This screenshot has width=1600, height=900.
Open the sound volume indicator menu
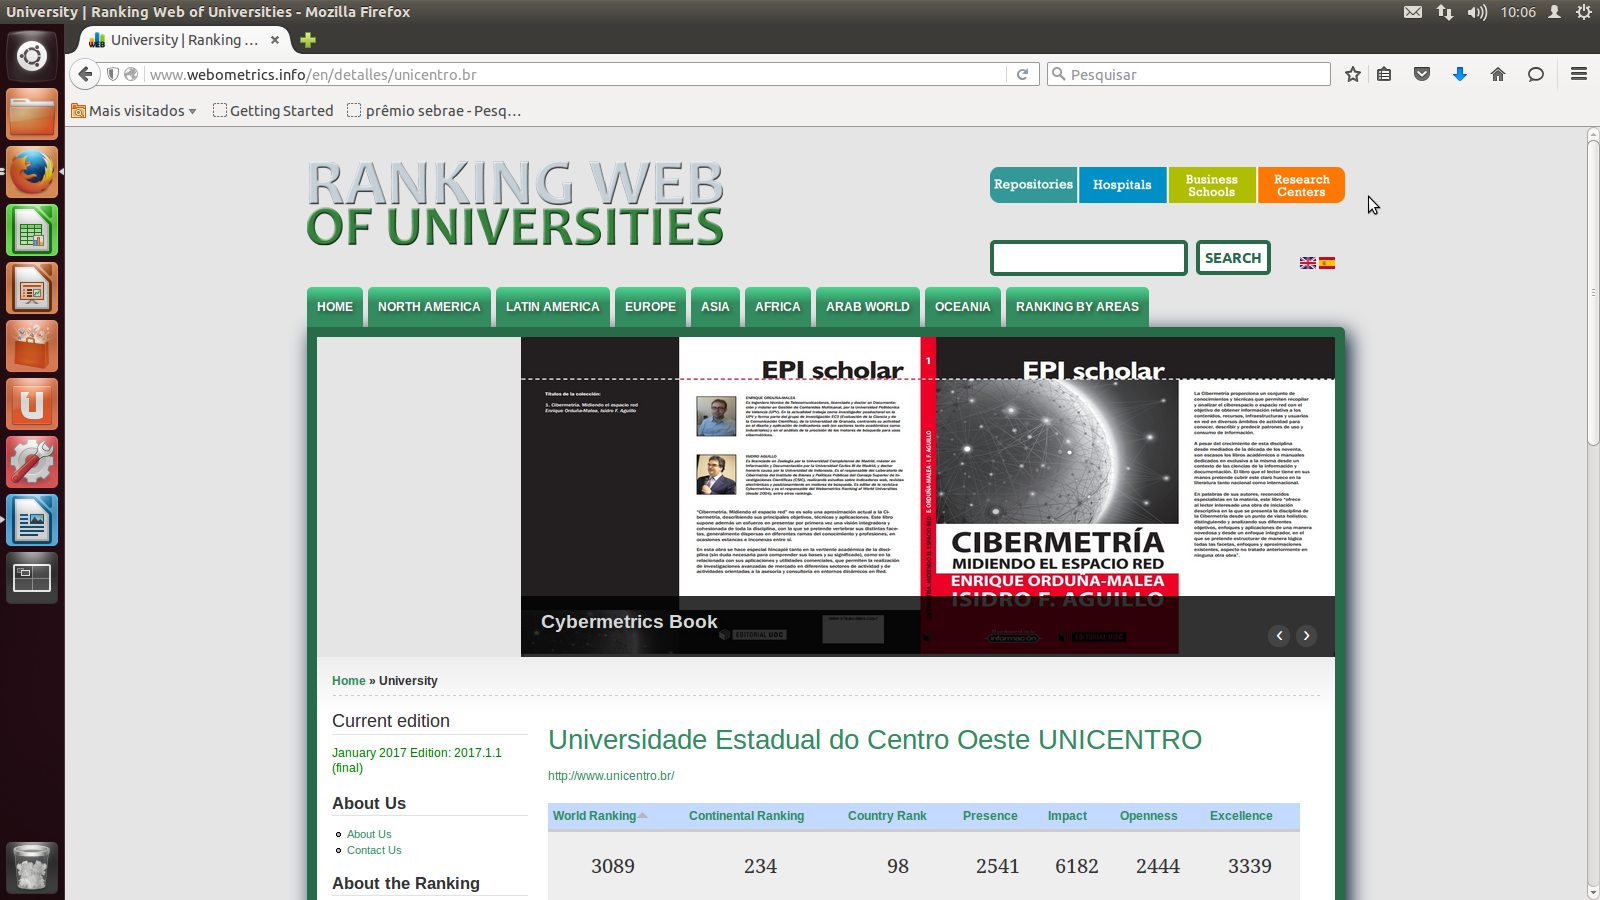tap(1477, 12)
